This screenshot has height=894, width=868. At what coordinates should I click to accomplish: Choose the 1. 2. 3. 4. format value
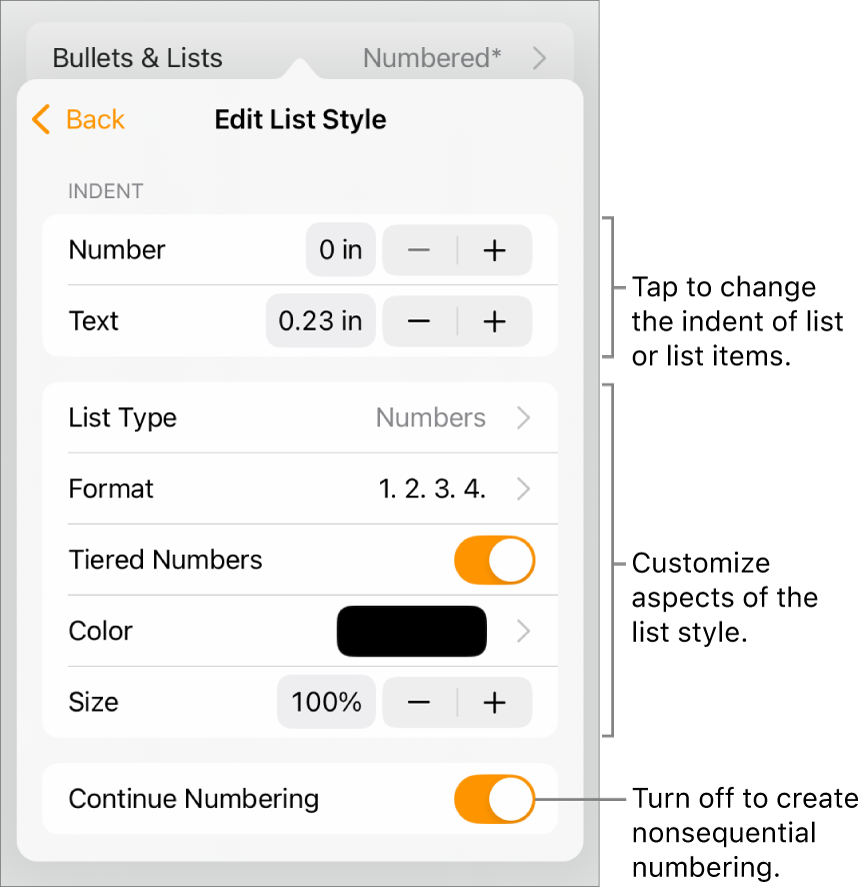[432, 489]
